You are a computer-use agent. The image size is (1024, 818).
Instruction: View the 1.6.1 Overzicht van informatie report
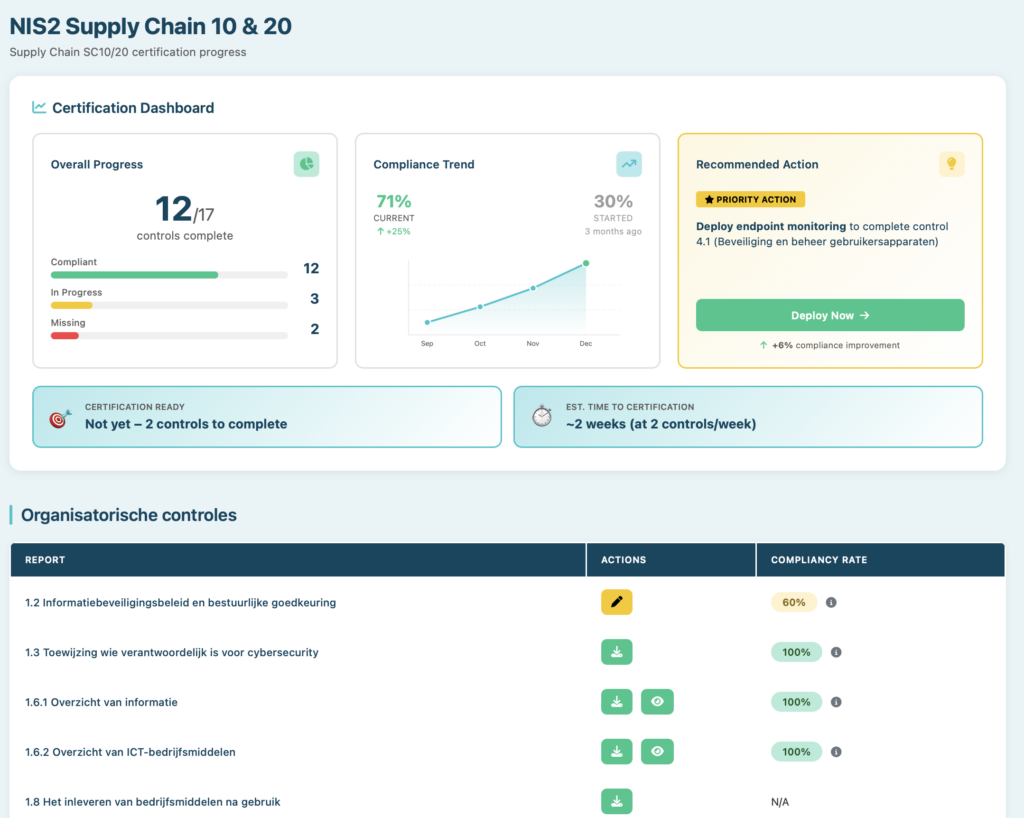(657, 702)
